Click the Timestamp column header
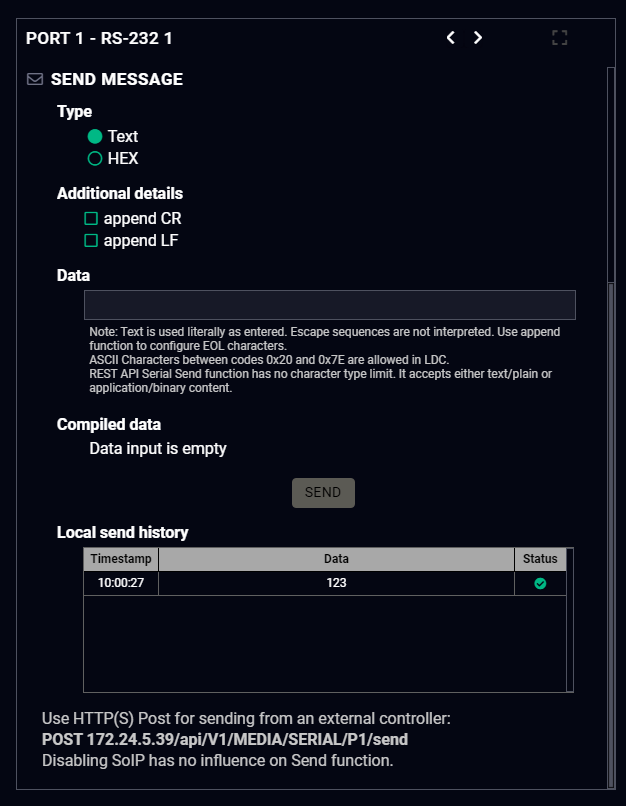The width and height of the screenshot is (626, 806). pos(121,559)
